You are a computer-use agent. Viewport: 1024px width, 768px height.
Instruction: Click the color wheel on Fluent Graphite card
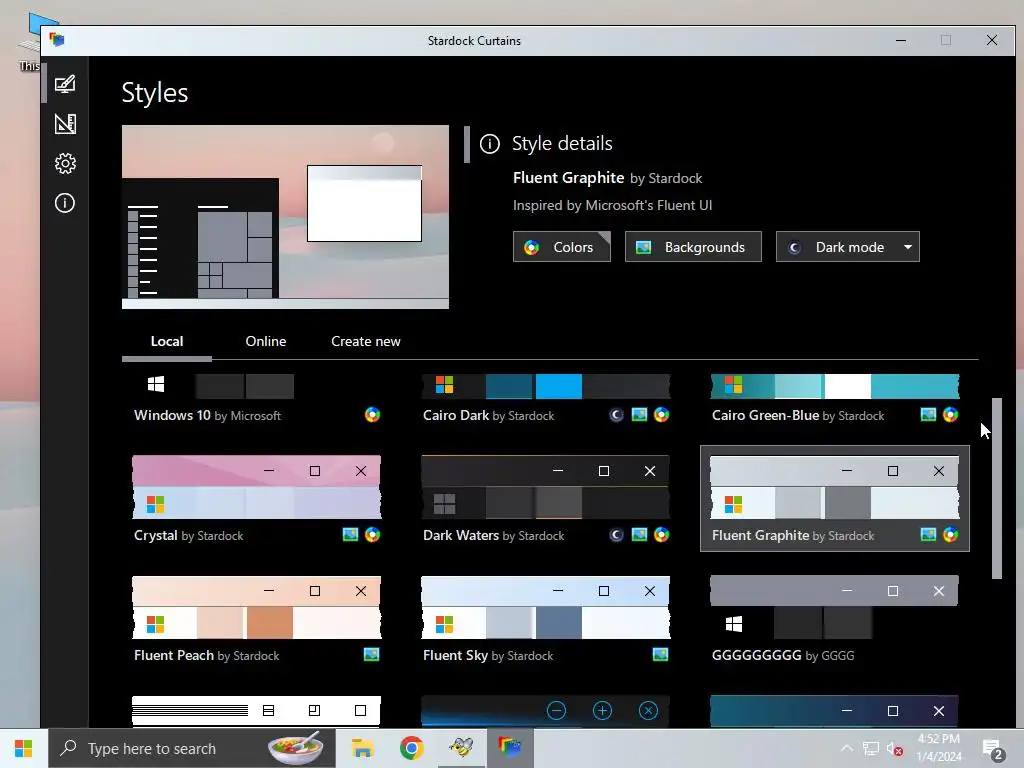(950, 535)
